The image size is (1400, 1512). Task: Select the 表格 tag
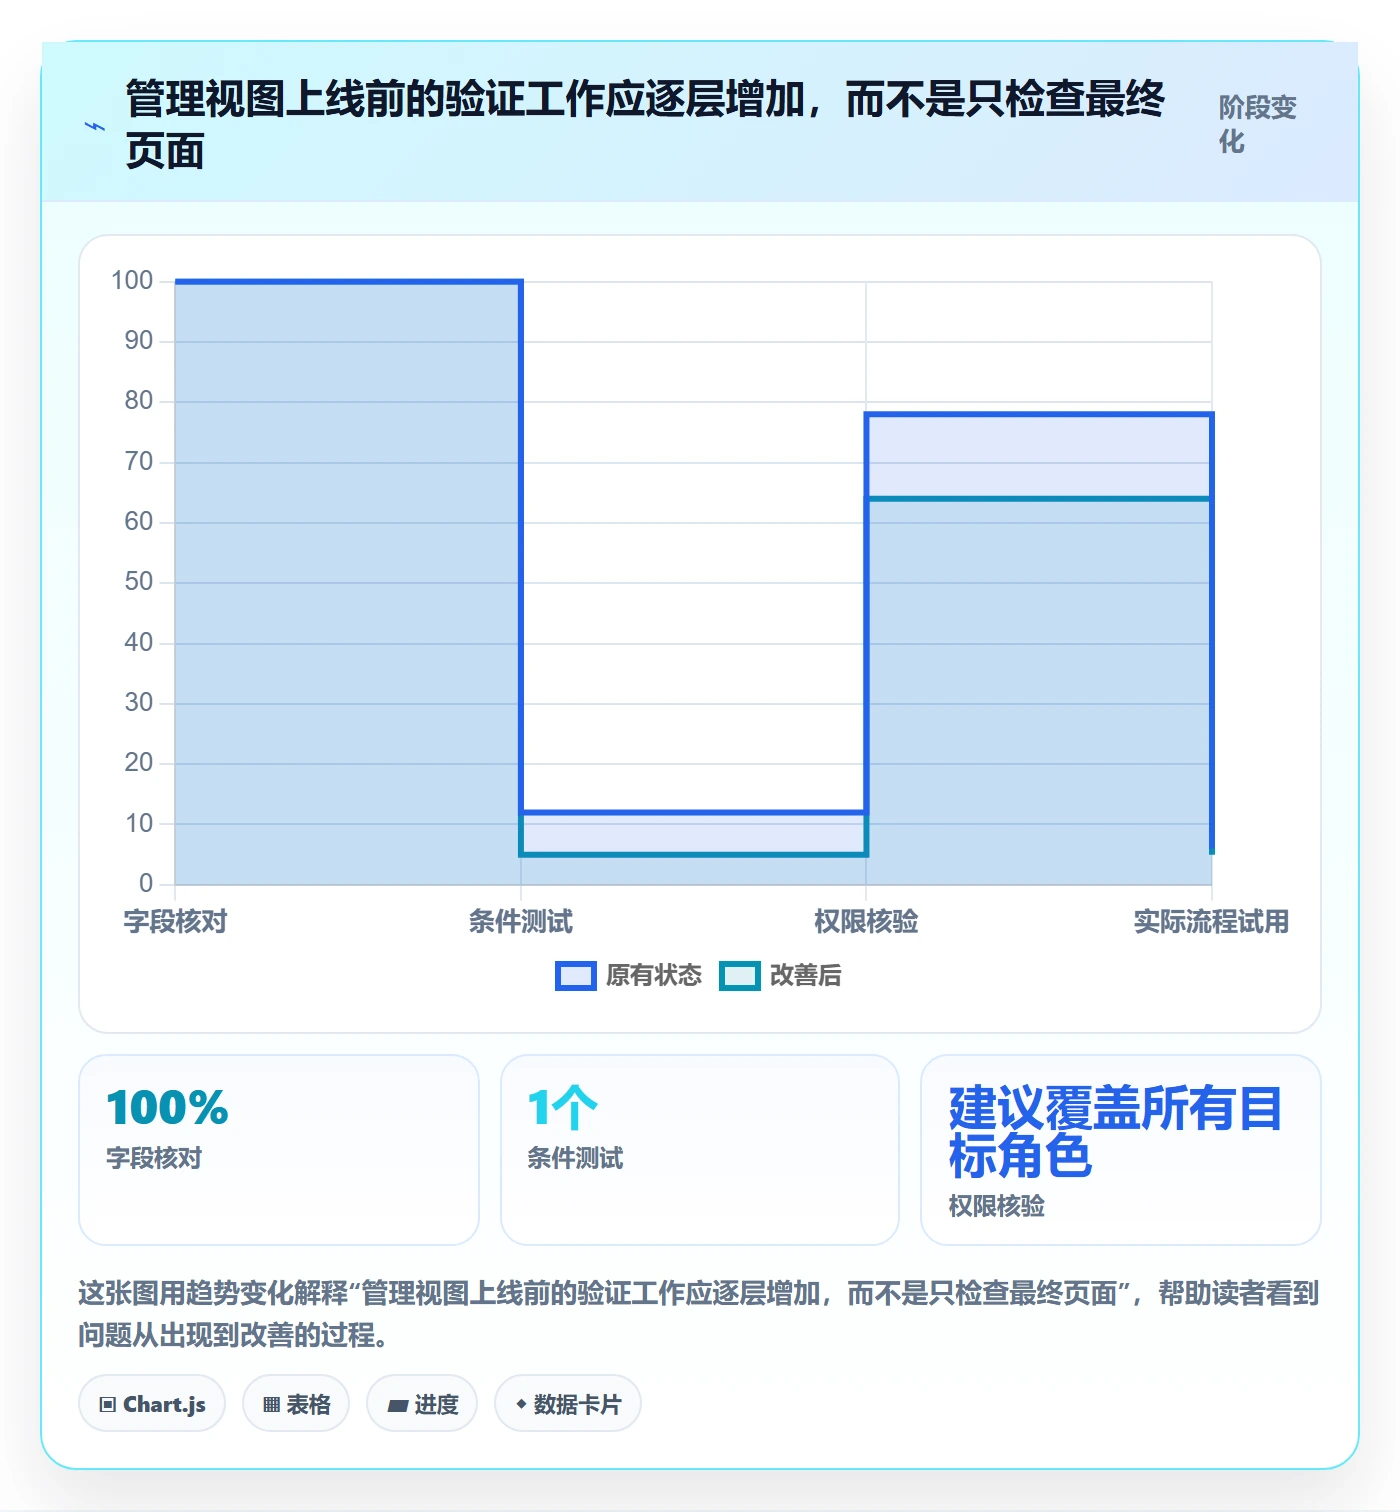296,1404
